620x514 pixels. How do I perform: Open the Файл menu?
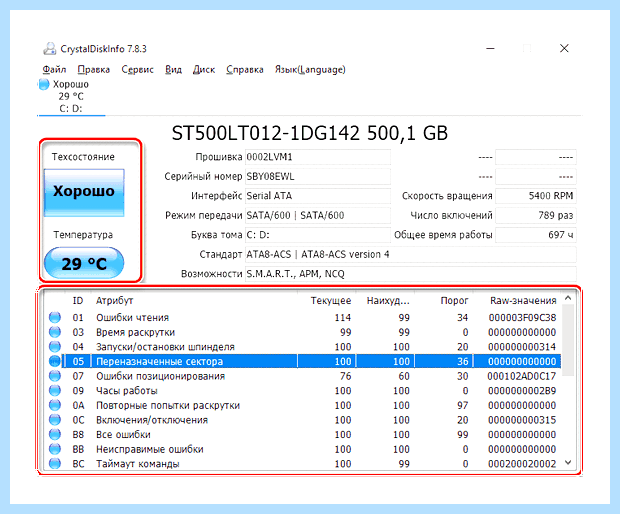(54, 70)
